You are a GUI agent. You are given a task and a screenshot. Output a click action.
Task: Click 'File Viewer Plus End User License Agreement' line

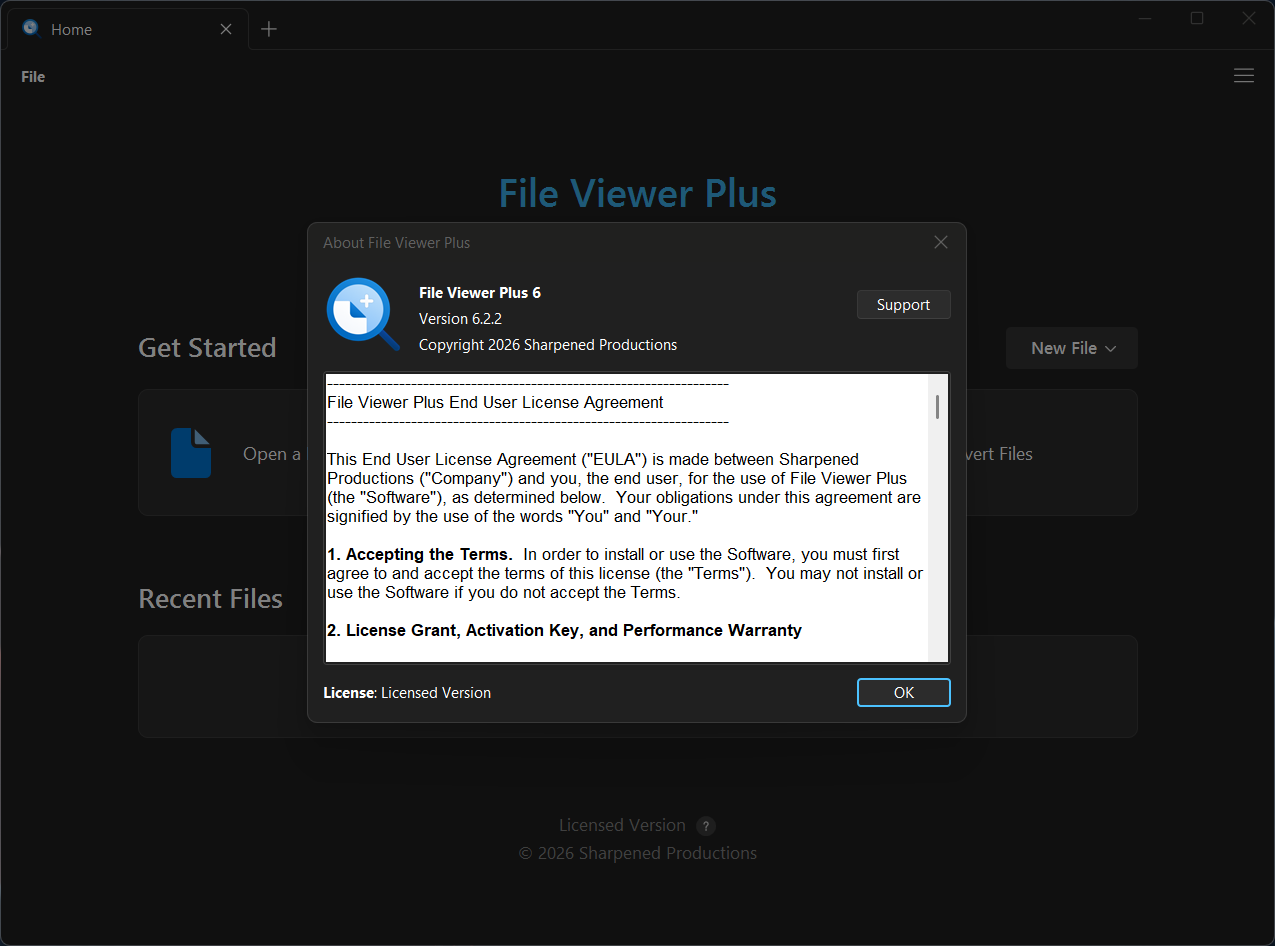pos(495,402)
